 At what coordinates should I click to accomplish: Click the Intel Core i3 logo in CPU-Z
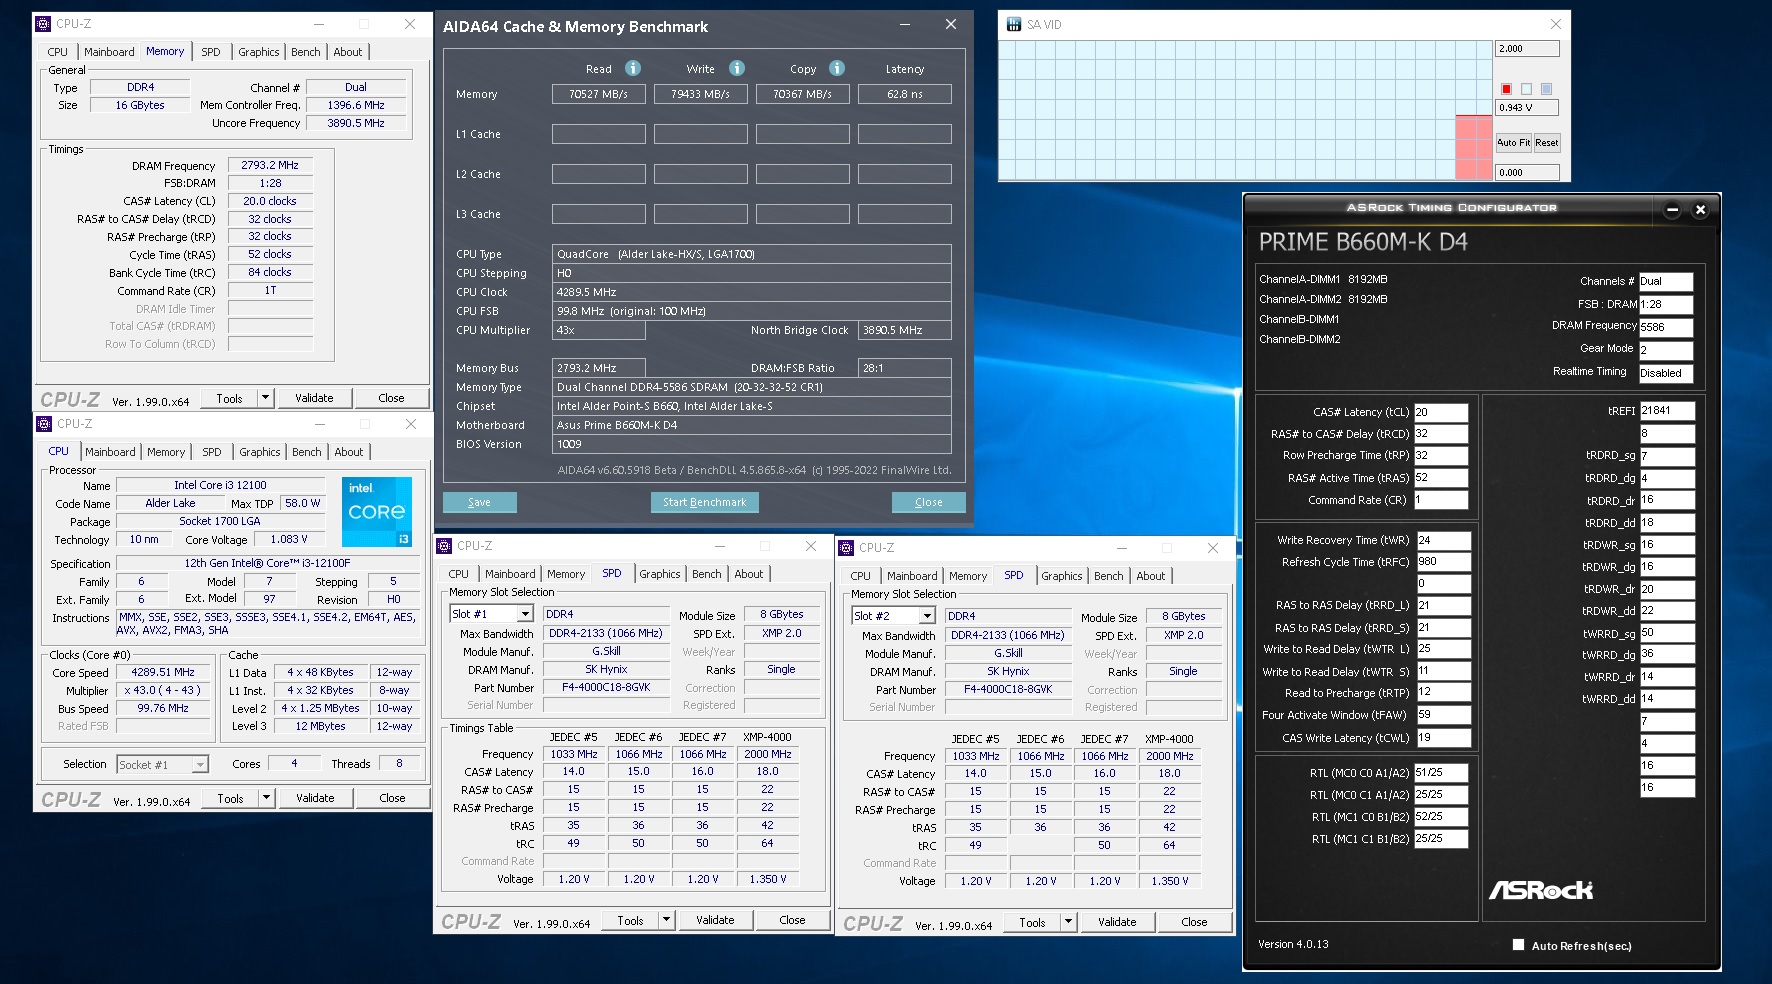pyautogui.click(x=377, y=512)
